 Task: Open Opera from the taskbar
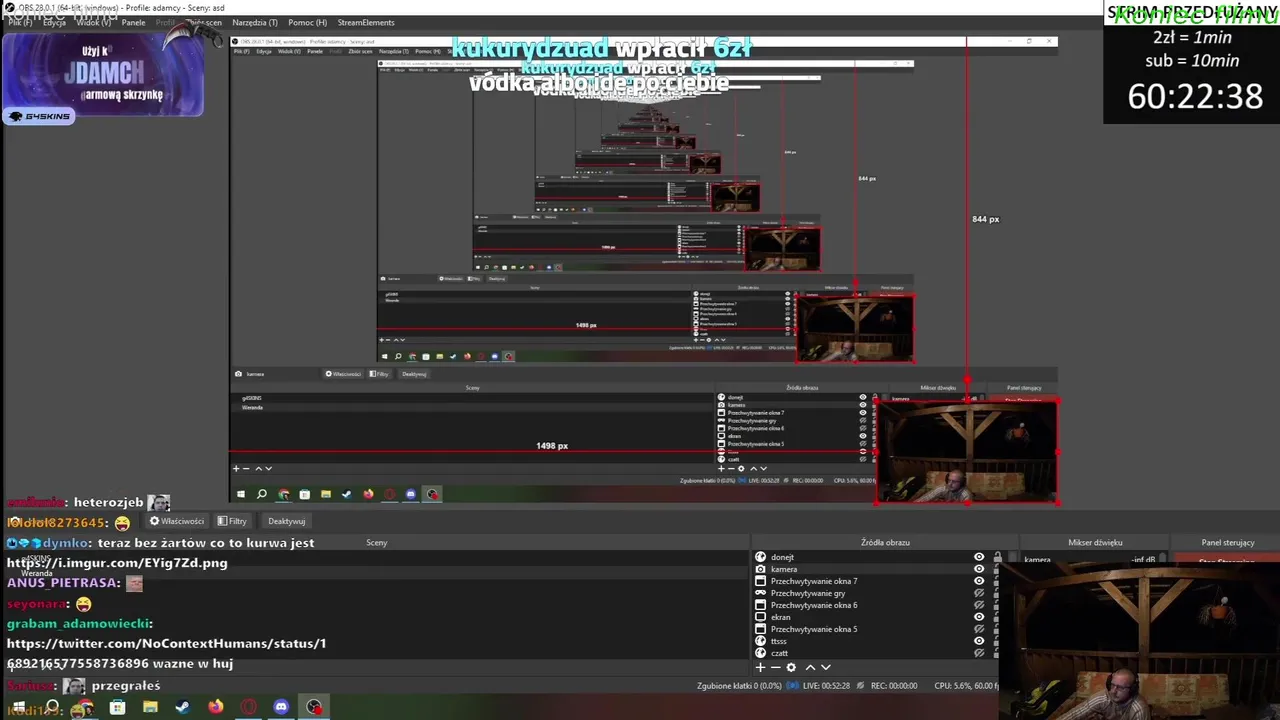coord(248,707)
